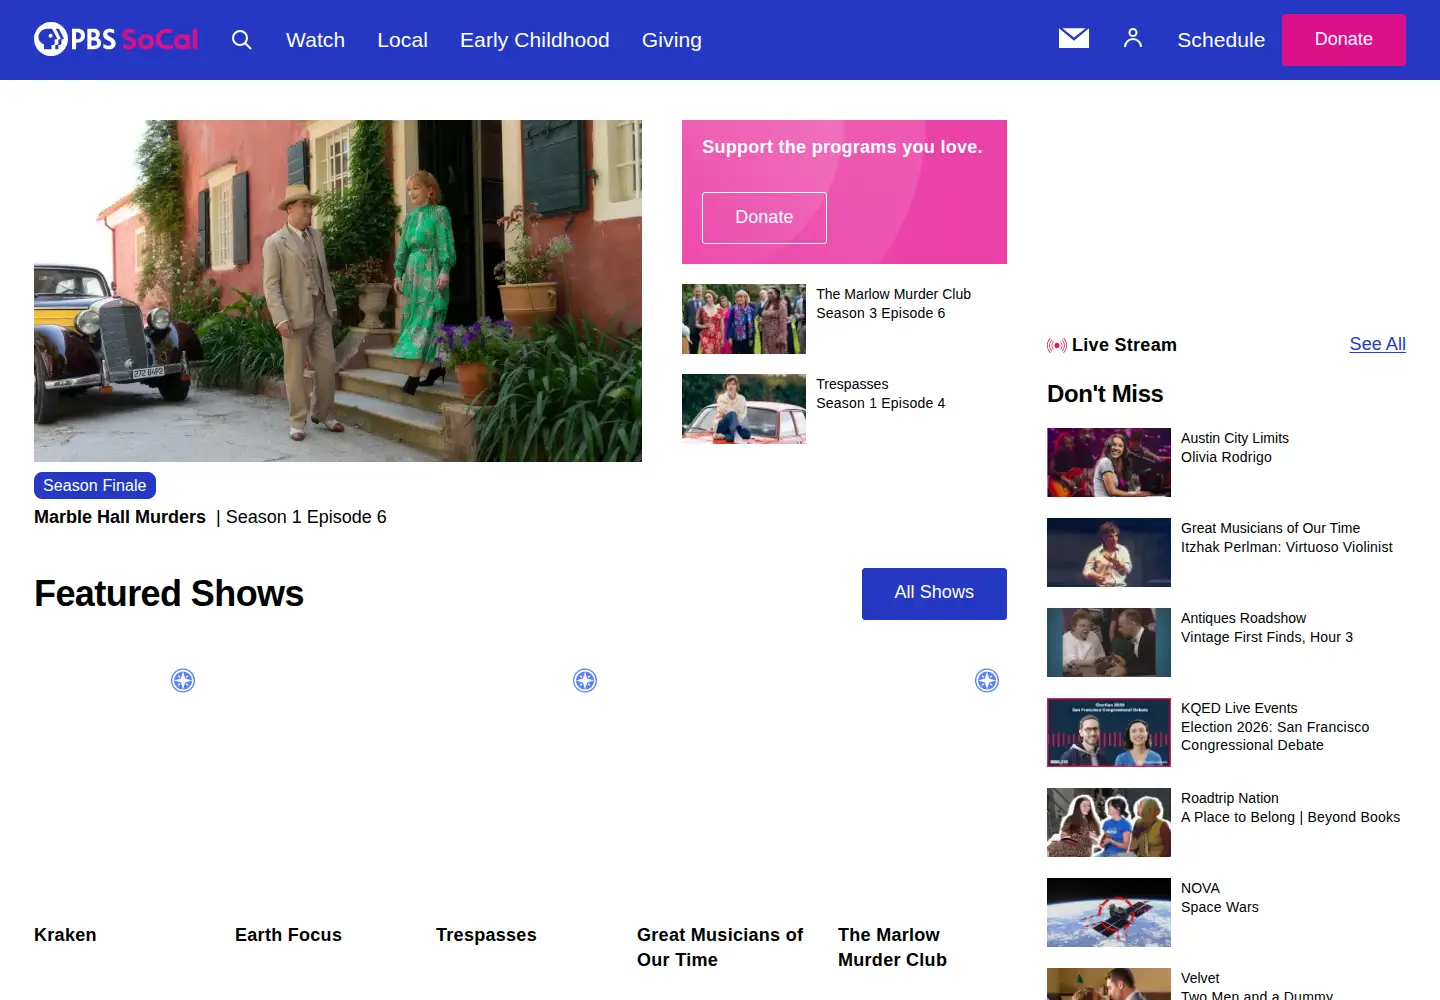1440x1000 pixels.
Task: Open the Earth Focus featured show
Action: pyautogui.click(x=288, y=935)
